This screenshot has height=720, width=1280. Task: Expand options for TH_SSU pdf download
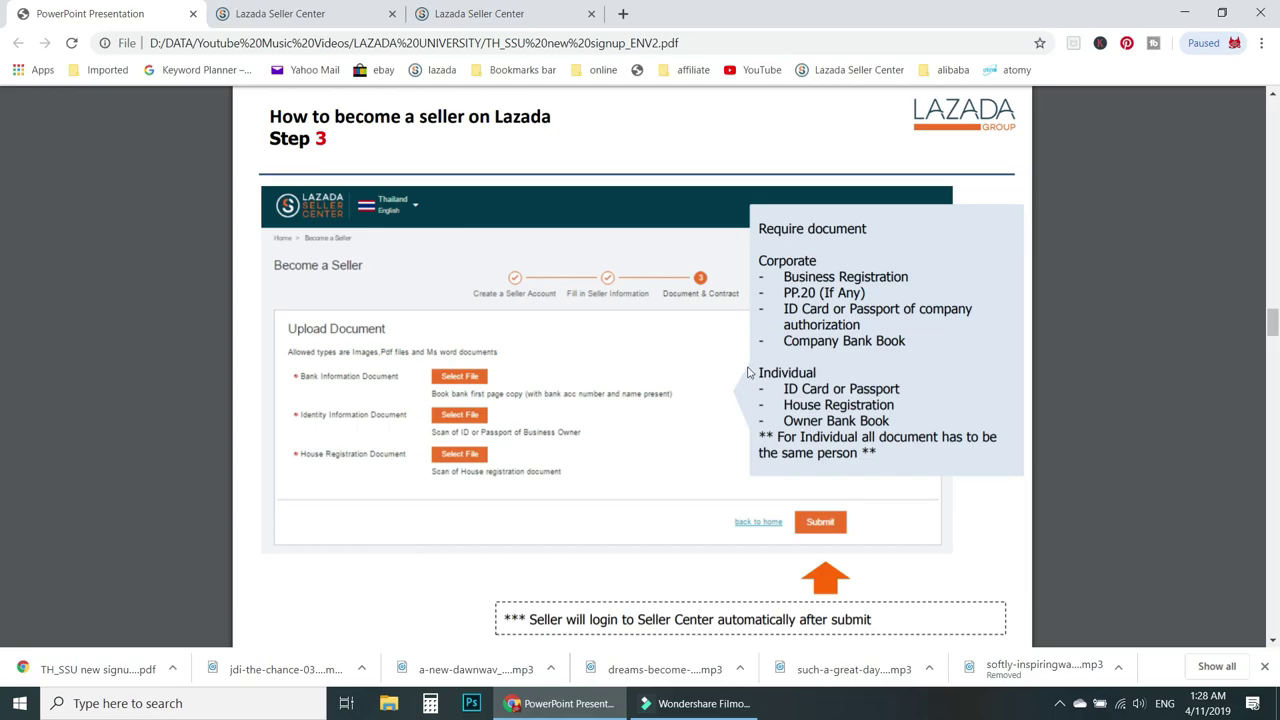[x=172, y=666]
